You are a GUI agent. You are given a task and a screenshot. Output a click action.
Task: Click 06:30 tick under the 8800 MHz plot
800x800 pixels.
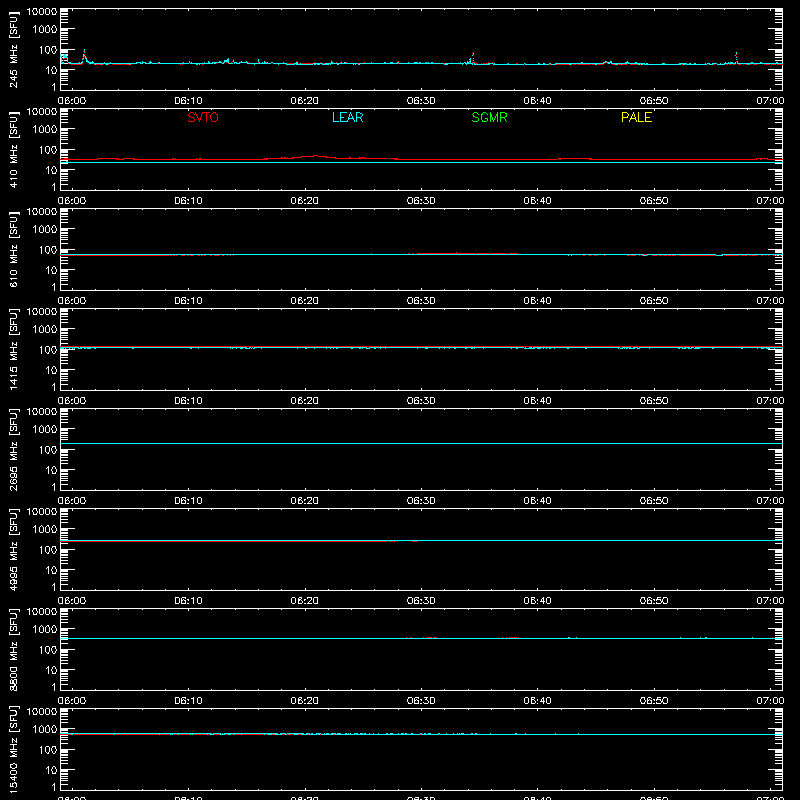point(421,701)
